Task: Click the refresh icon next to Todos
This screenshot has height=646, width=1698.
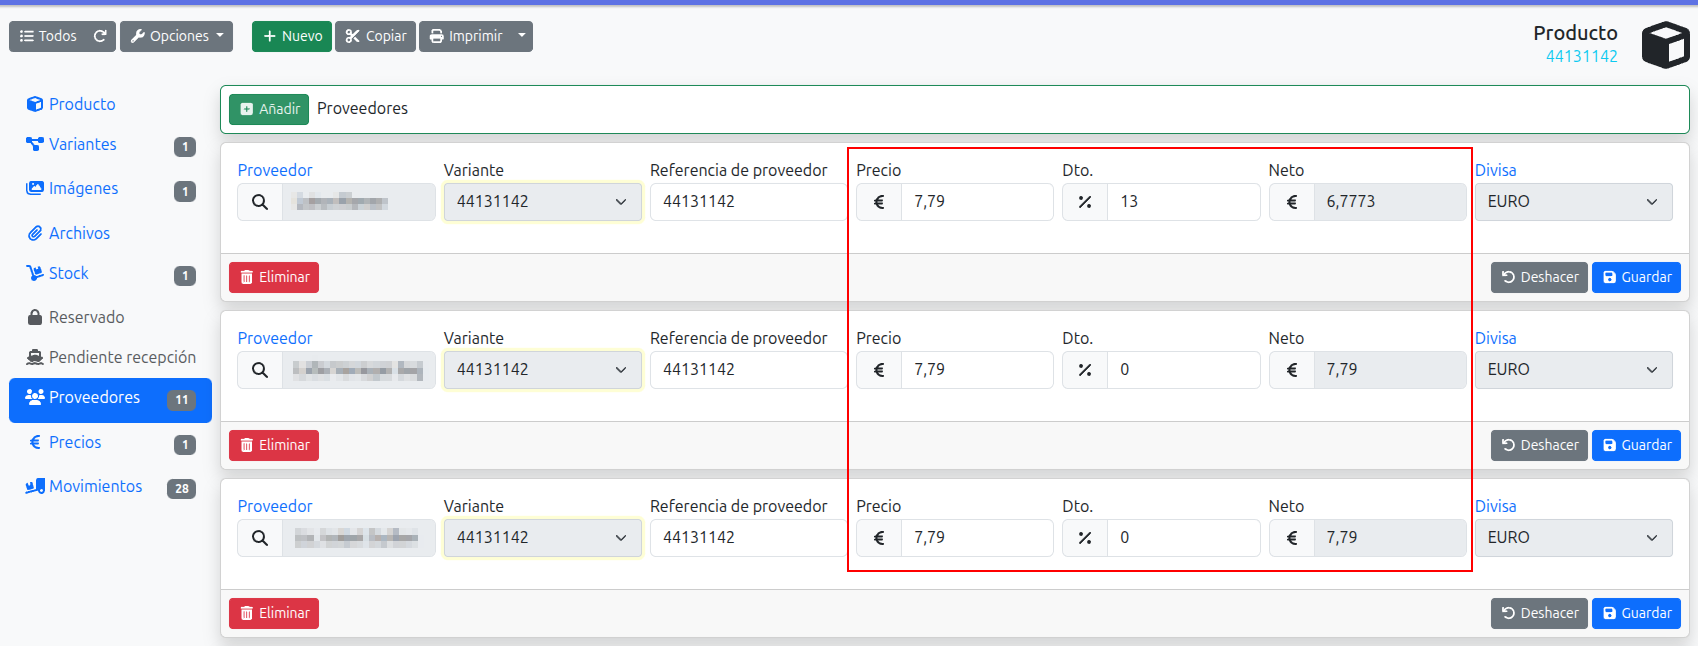Action: click(x=100, y=36)
